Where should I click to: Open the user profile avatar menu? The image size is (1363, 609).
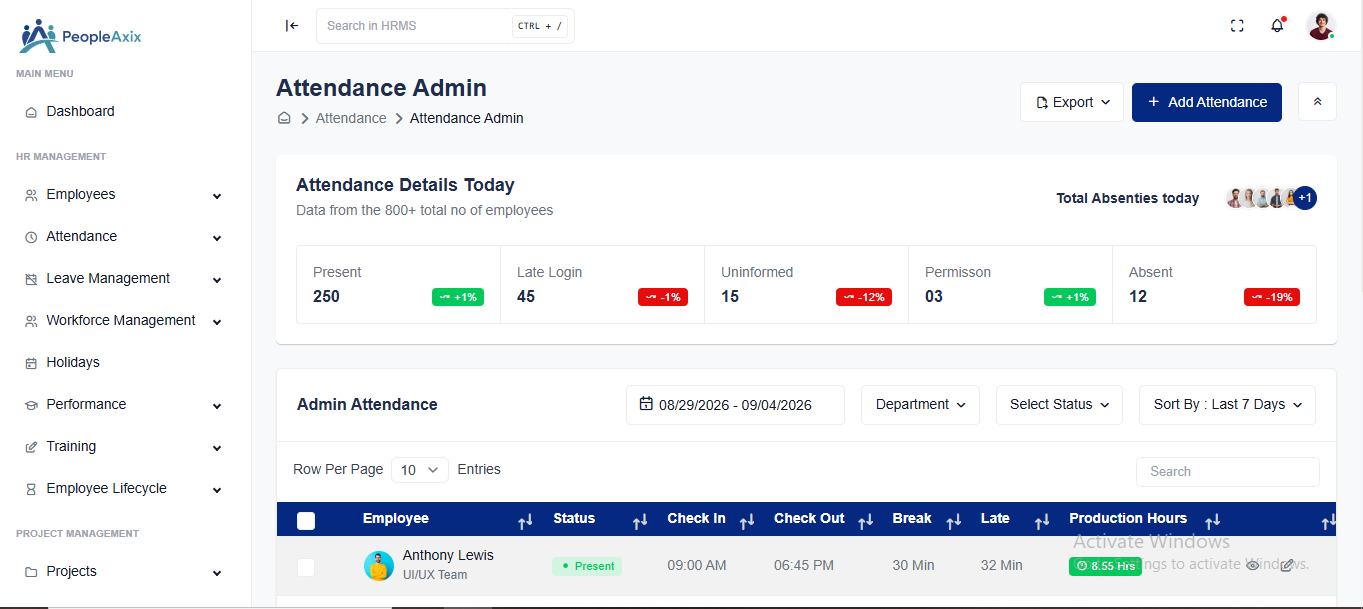pyautogui.click(x=1321, y=26)
